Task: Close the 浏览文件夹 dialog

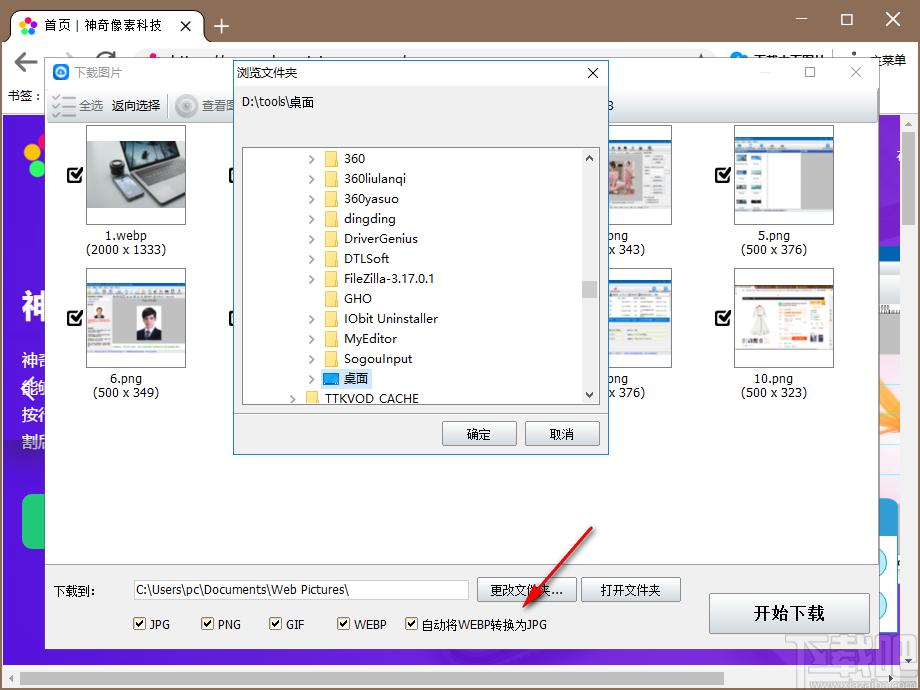Action: coord(593,73)
